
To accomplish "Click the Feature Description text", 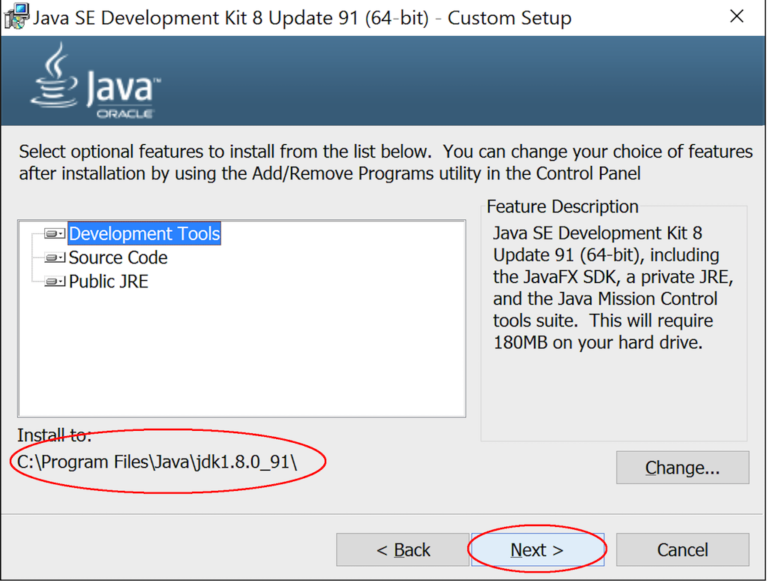I will point(613,288).
